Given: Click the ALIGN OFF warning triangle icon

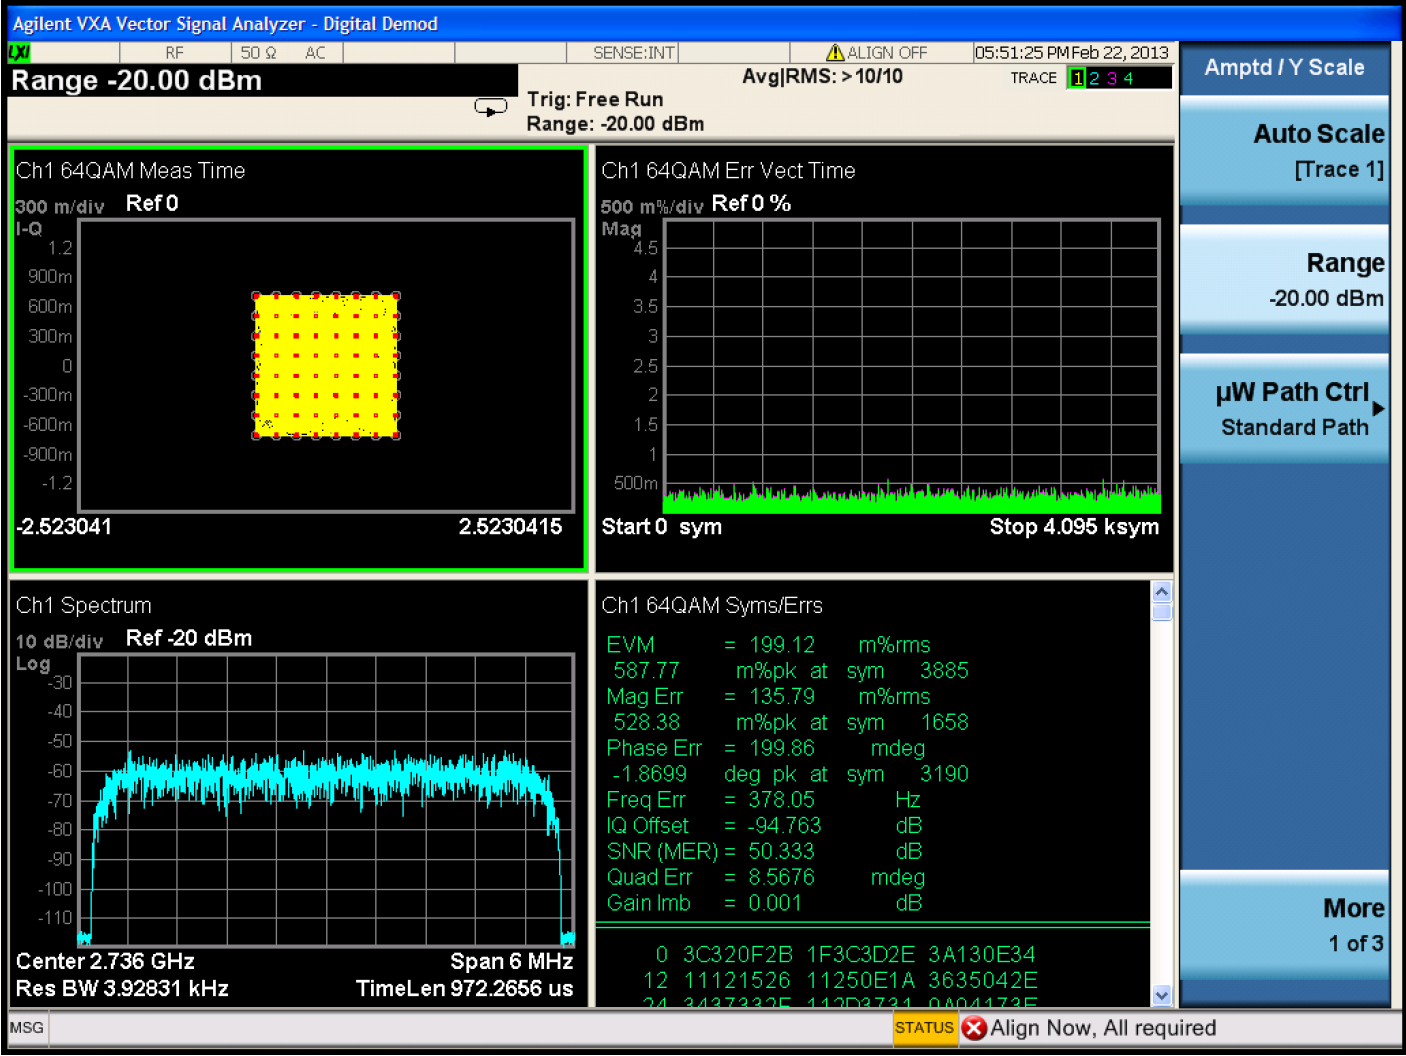Looking at the screenshot, I should 835,53.
